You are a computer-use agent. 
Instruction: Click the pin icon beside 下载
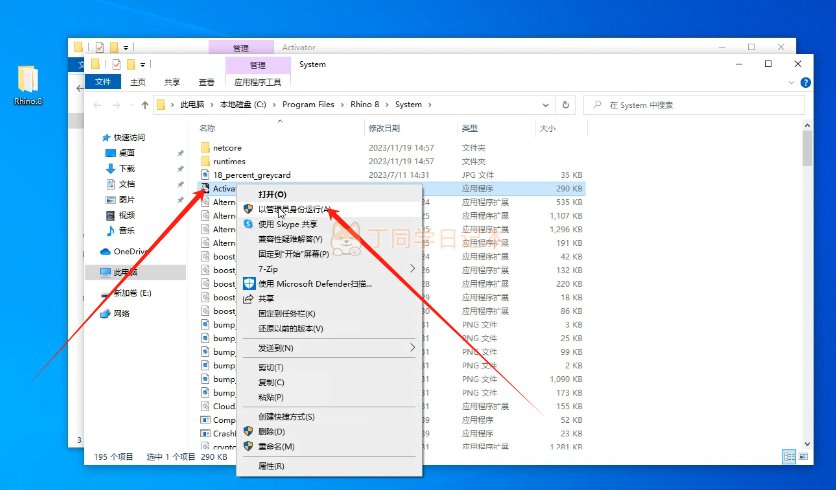[180, 168]
